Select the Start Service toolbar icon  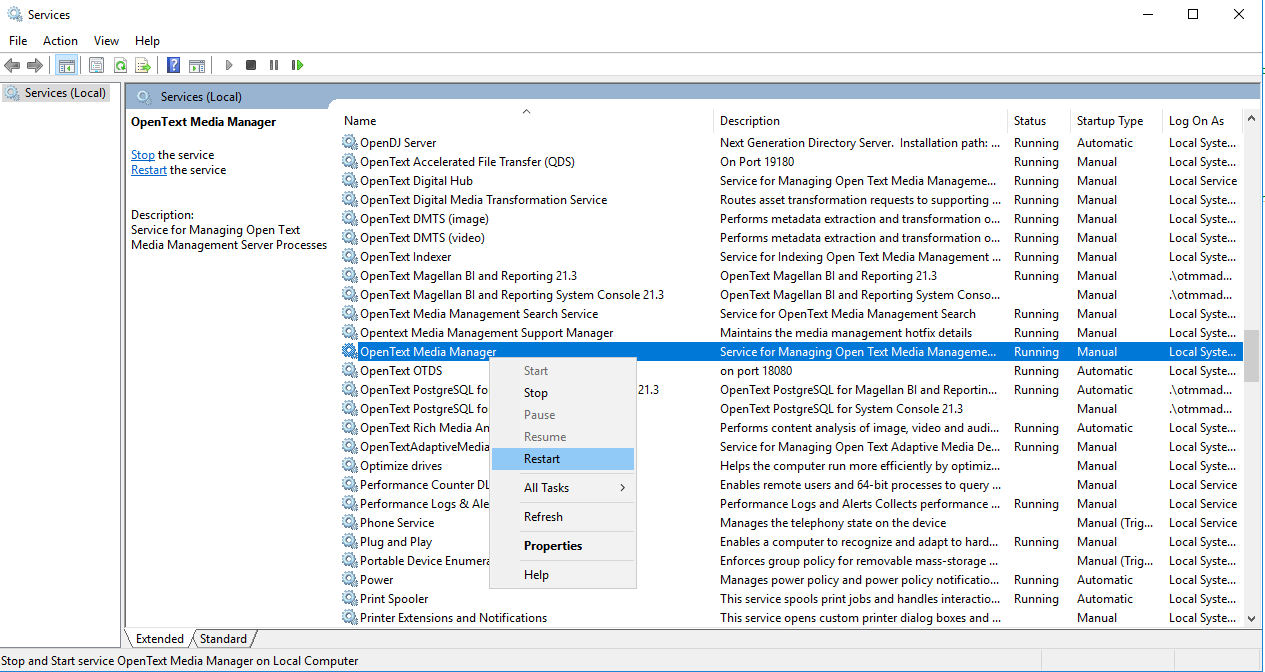[229, 65]
